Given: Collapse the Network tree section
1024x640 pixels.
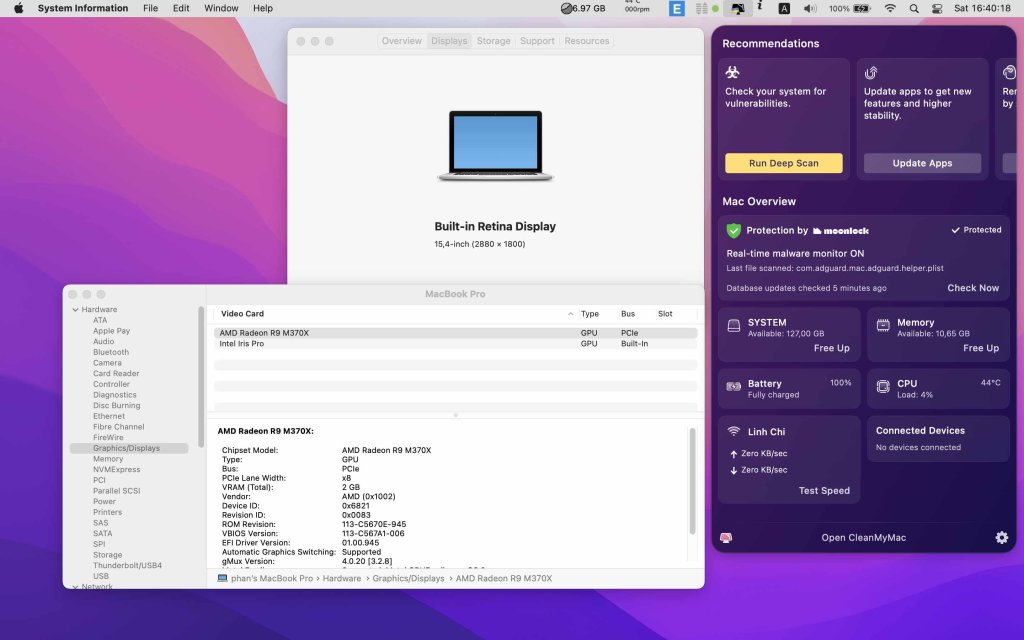Looking at the screenshot, I should pyautogui.click(x=75, y=586).
